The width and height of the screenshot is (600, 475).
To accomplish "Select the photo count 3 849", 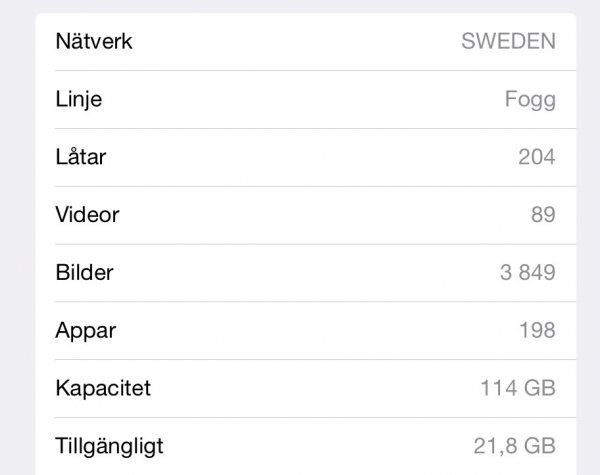I will [527, 273].
